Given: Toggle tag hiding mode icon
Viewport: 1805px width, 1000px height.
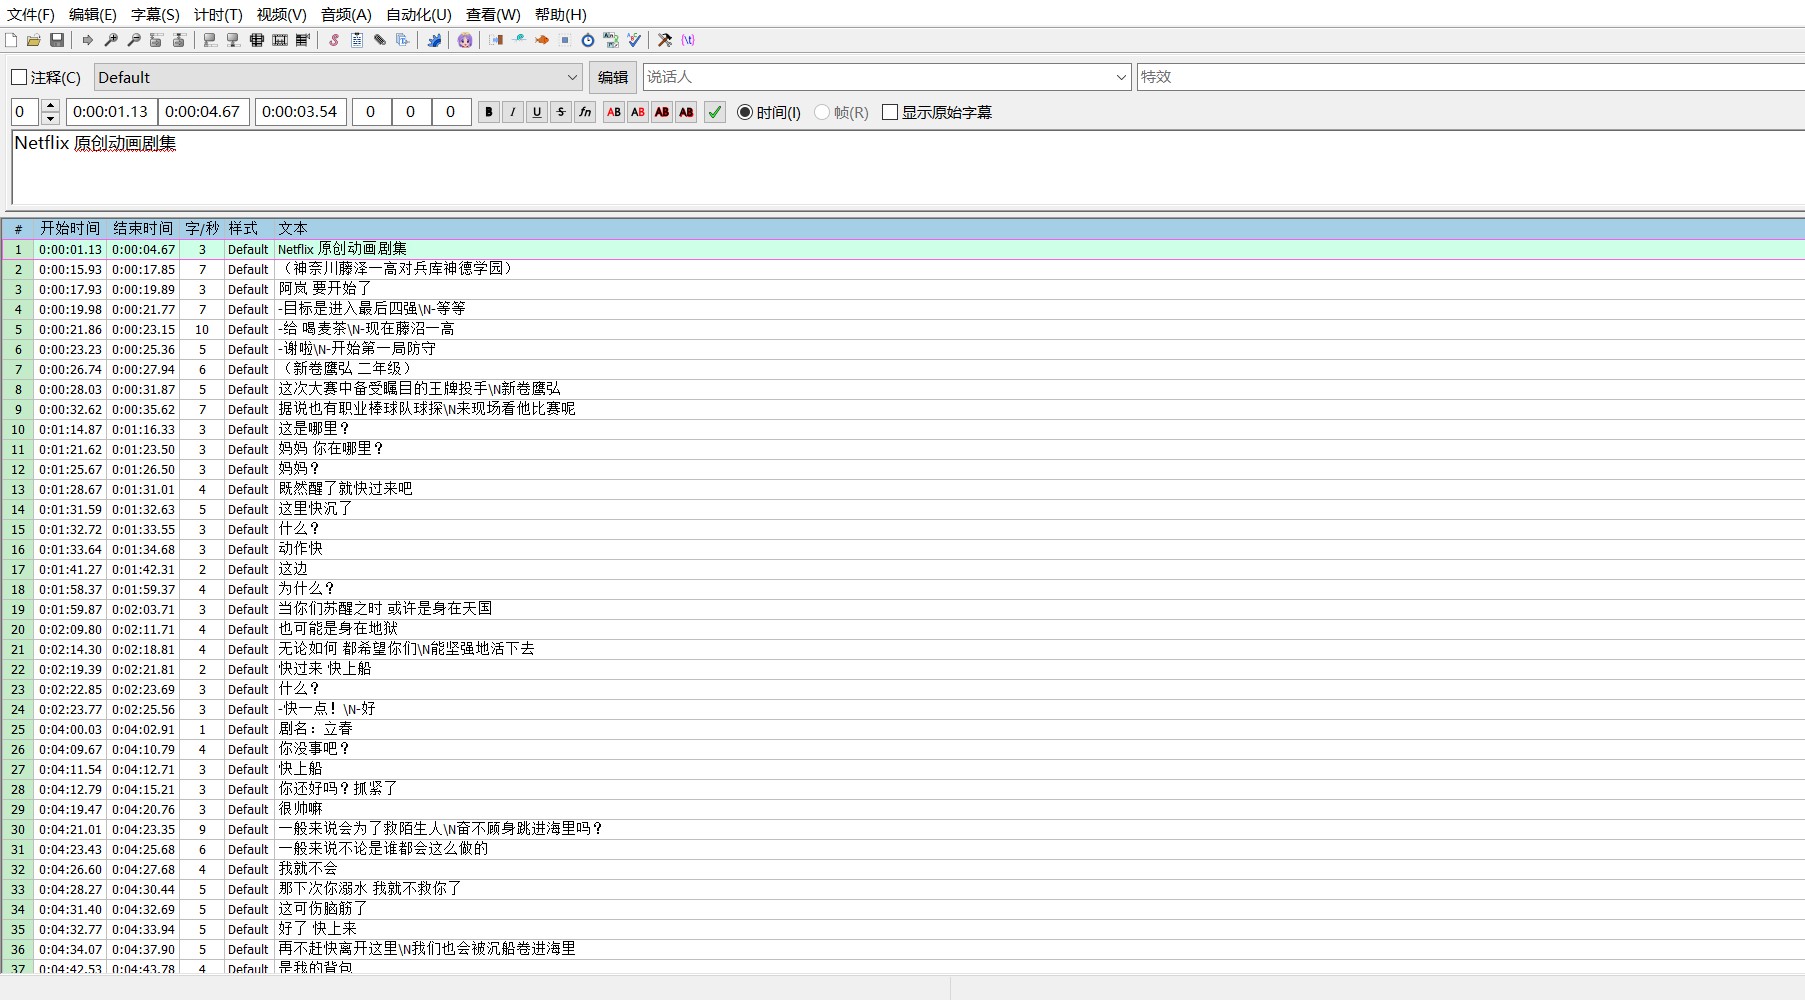Looking at the screenshot, I should coord(688,40).
